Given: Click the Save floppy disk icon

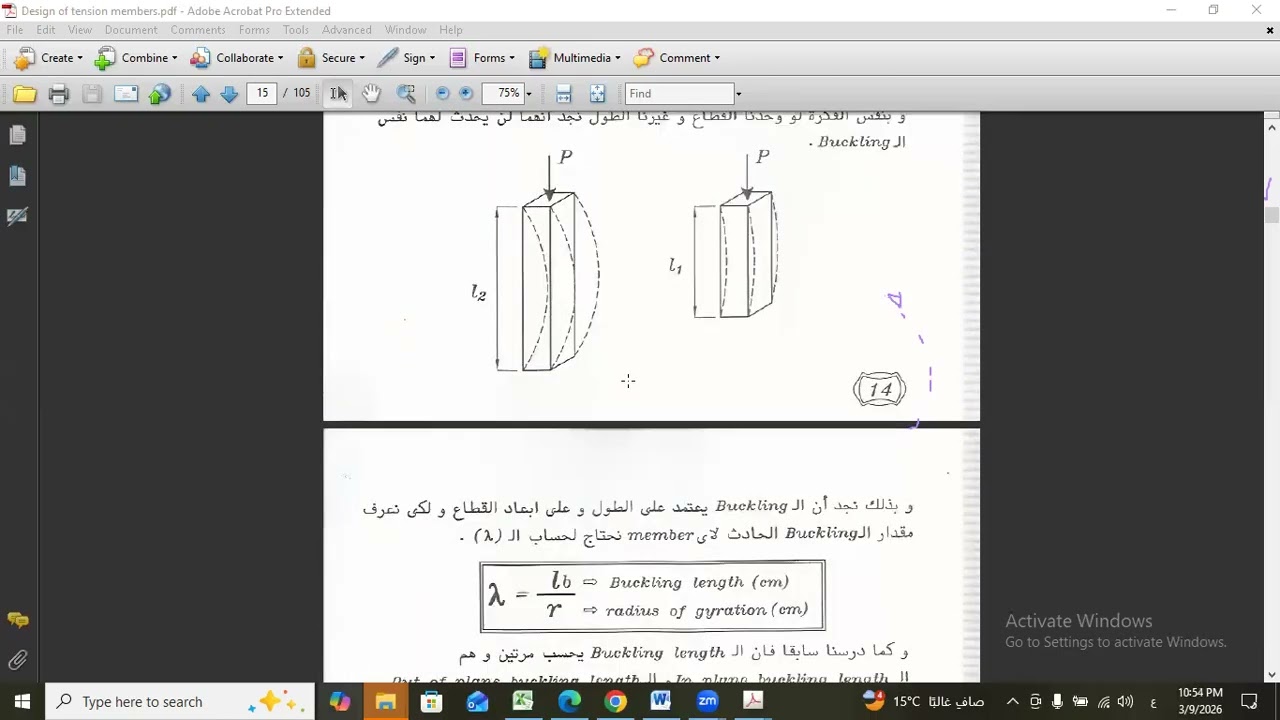Looking at the screenshot, I should point(92,94).
